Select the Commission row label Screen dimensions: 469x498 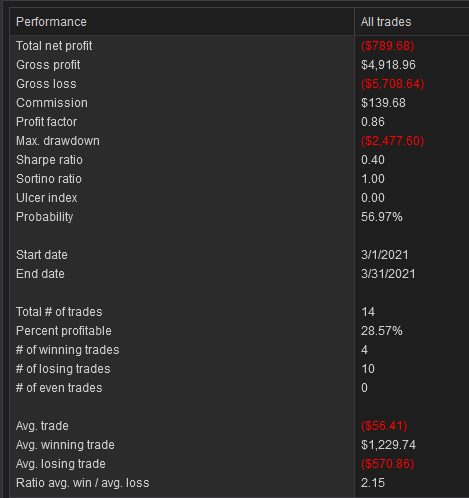pos(52,103)
